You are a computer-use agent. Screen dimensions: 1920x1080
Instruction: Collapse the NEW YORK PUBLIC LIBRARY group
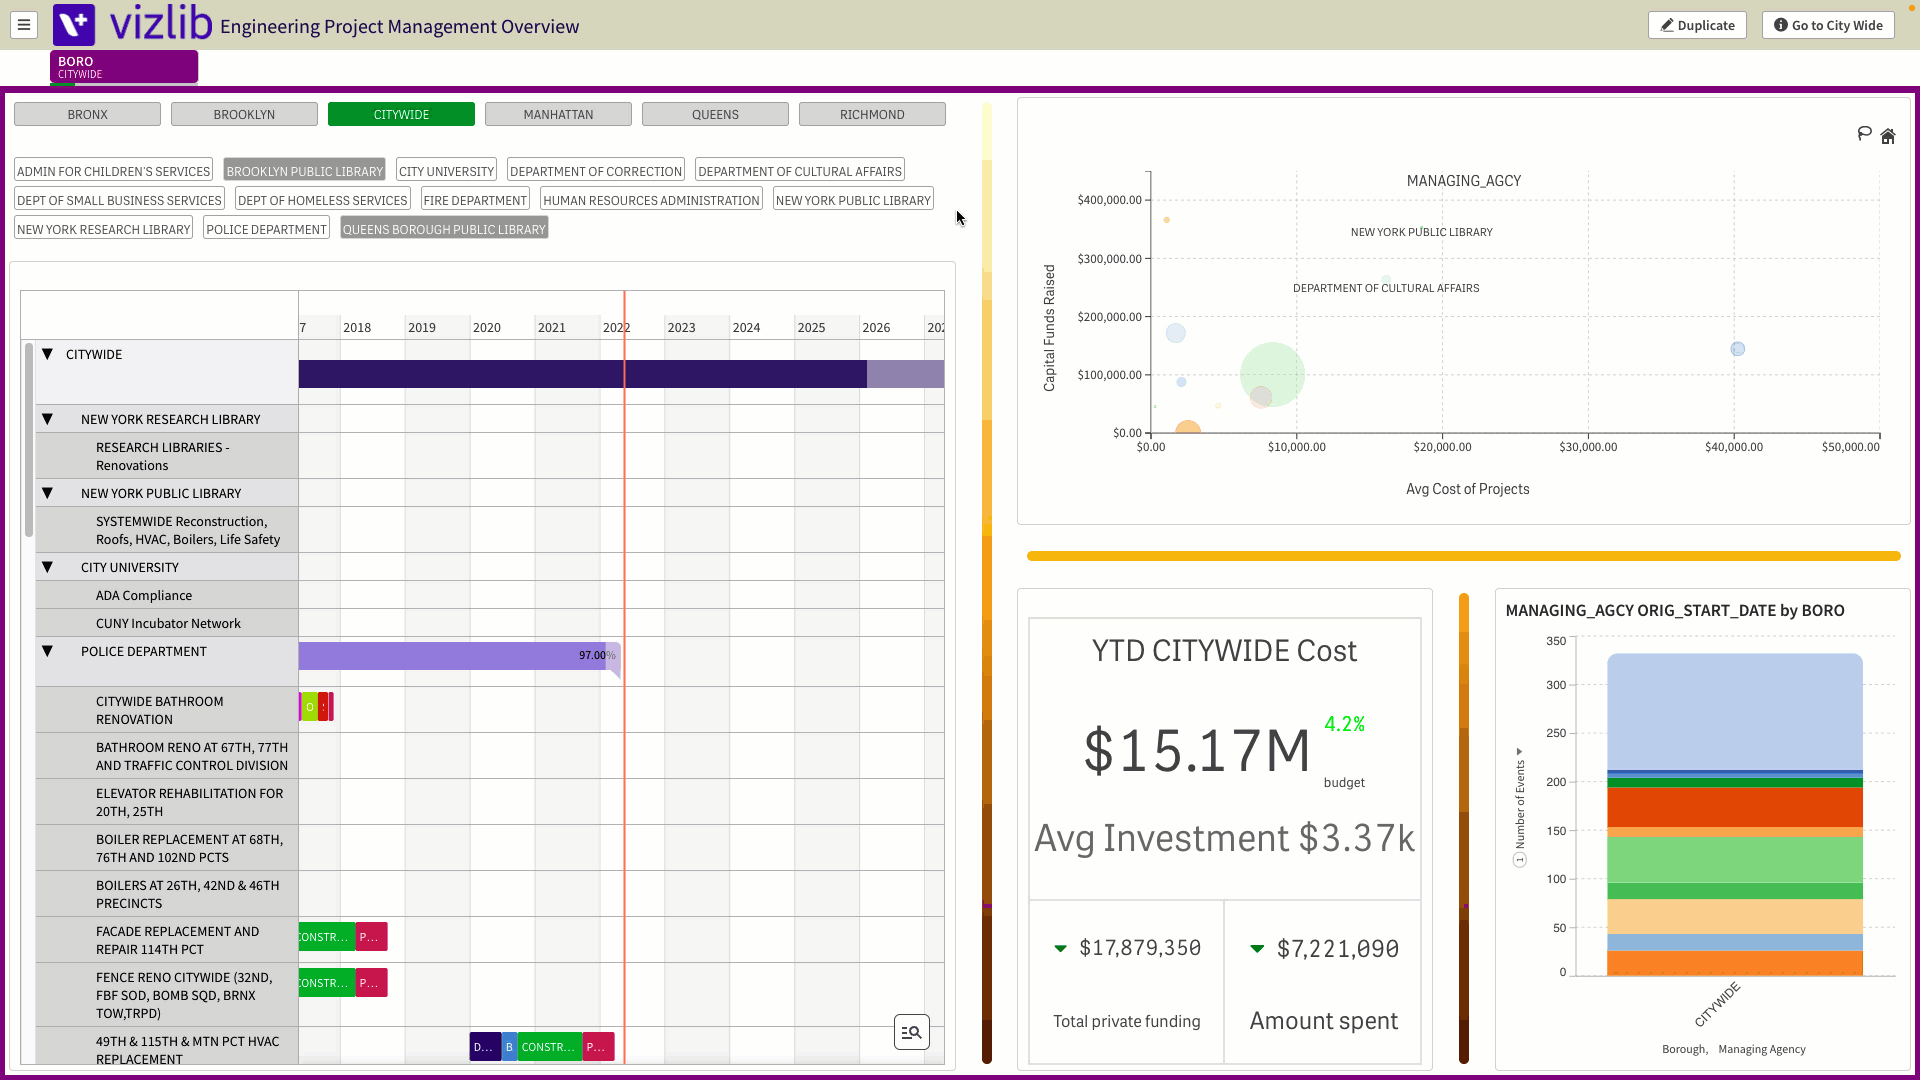pyautogui.click(x=46, y=492)
